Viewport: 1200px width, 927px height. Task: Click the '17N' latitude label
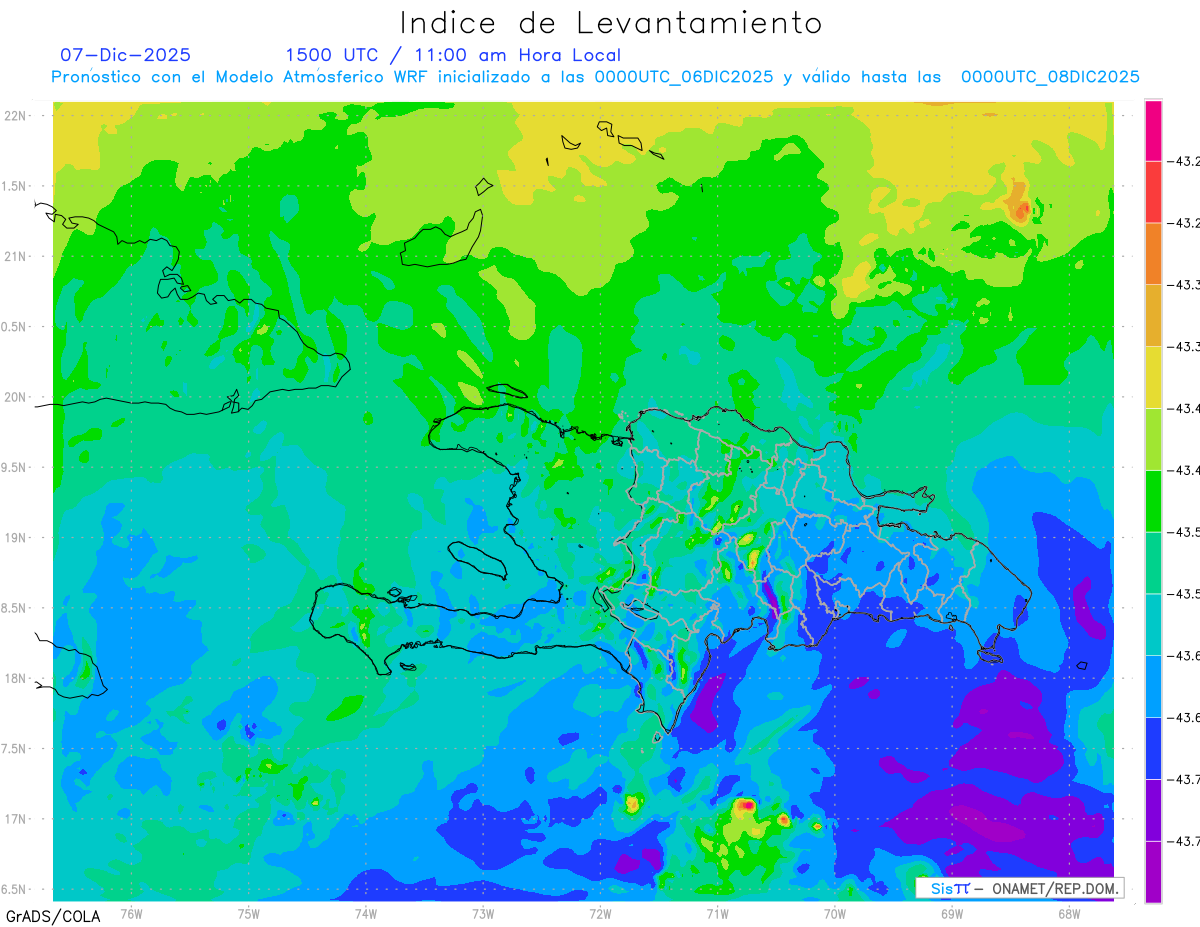17,819
